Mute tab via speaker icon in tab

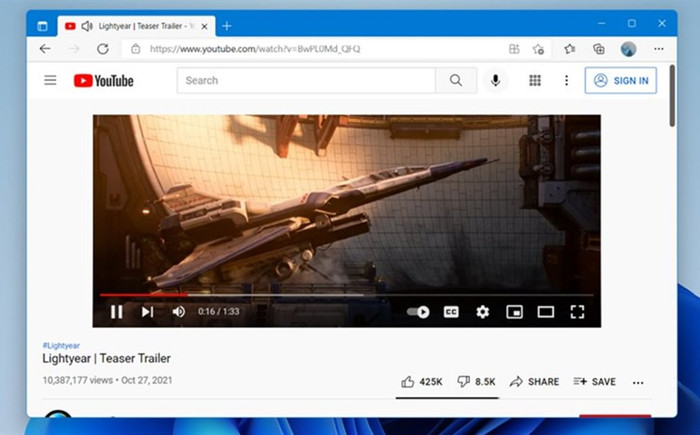pos(87,26)
